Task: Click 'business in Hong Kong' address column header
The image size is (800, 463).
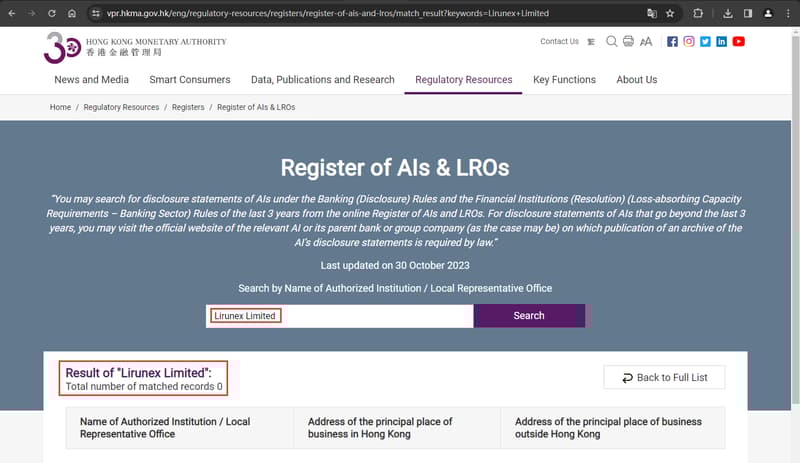Action: [397, 428]
